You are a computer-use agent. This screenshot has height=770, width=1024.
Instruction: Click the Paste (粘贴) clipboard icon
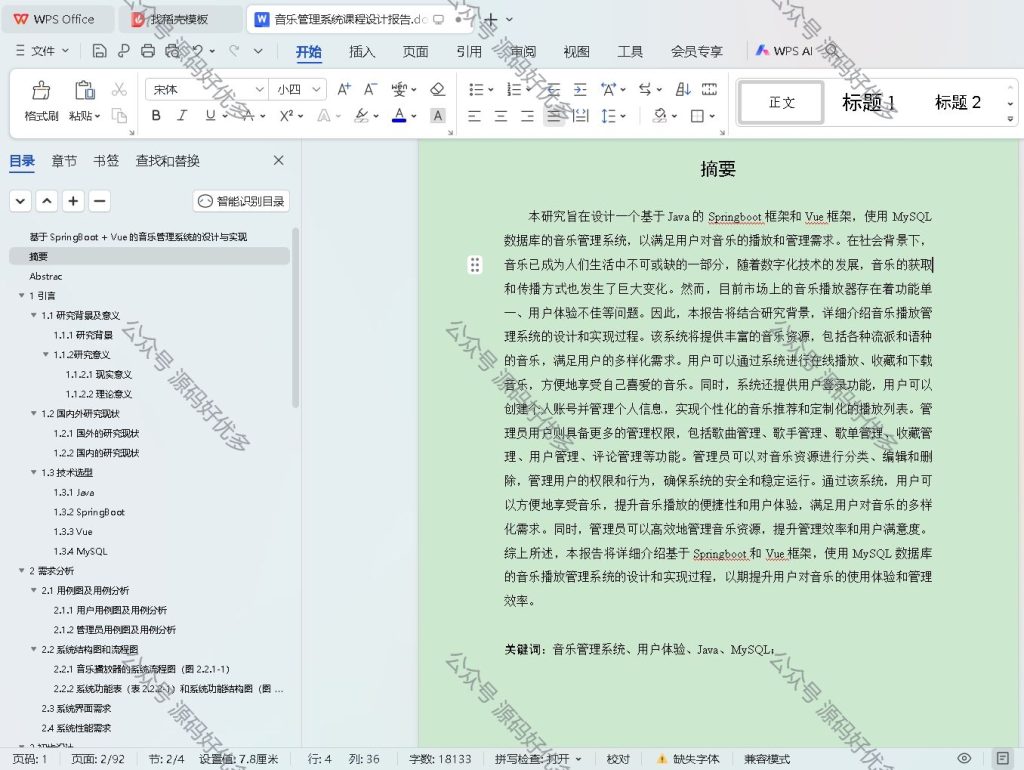click(84, 90)
